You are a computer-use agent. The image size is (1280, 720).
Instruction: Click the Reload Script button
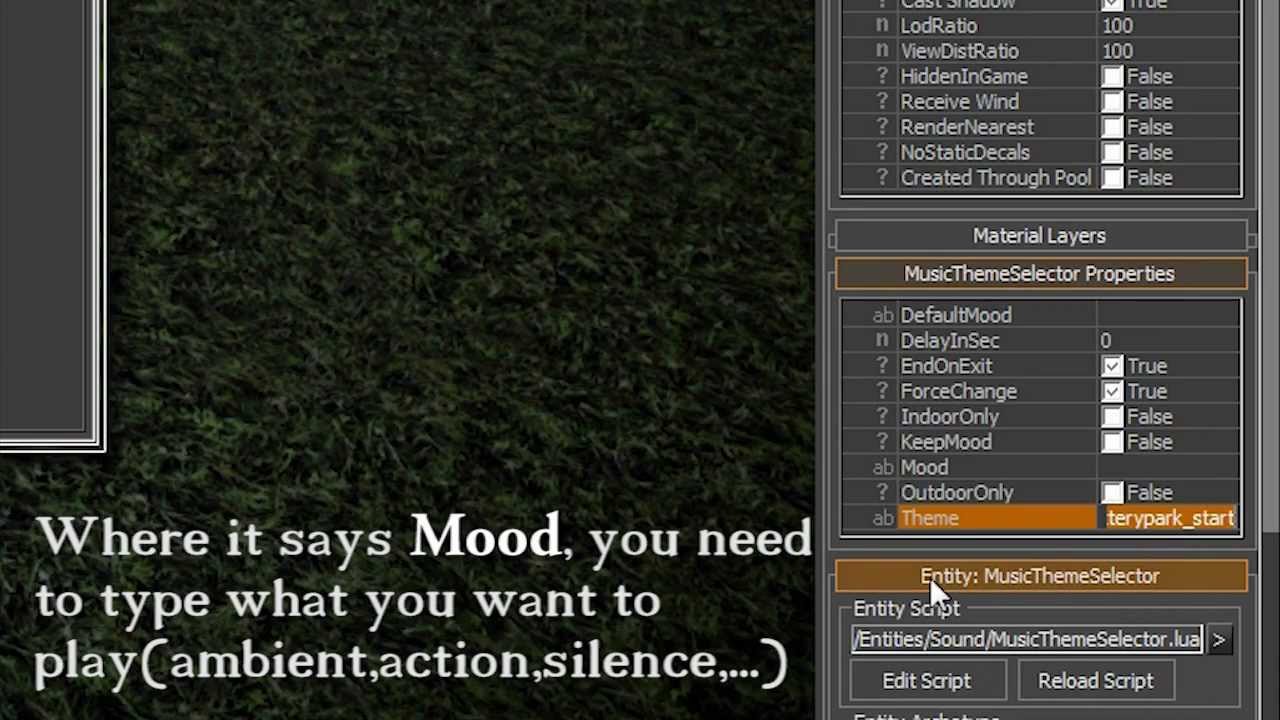pyautogui.click(x=1096, y=681)
